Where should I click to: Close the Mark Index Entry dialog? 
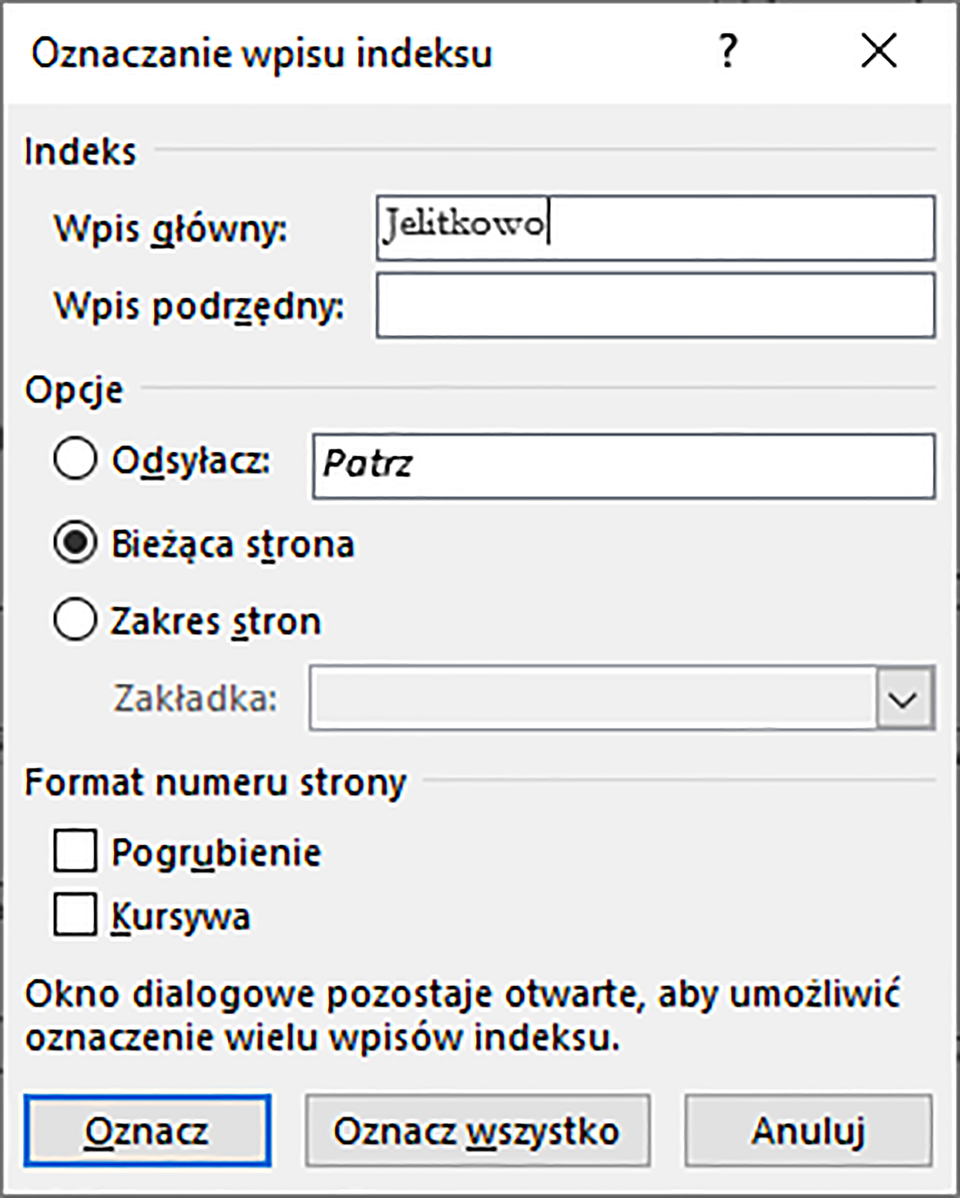[x=878, y=52]
